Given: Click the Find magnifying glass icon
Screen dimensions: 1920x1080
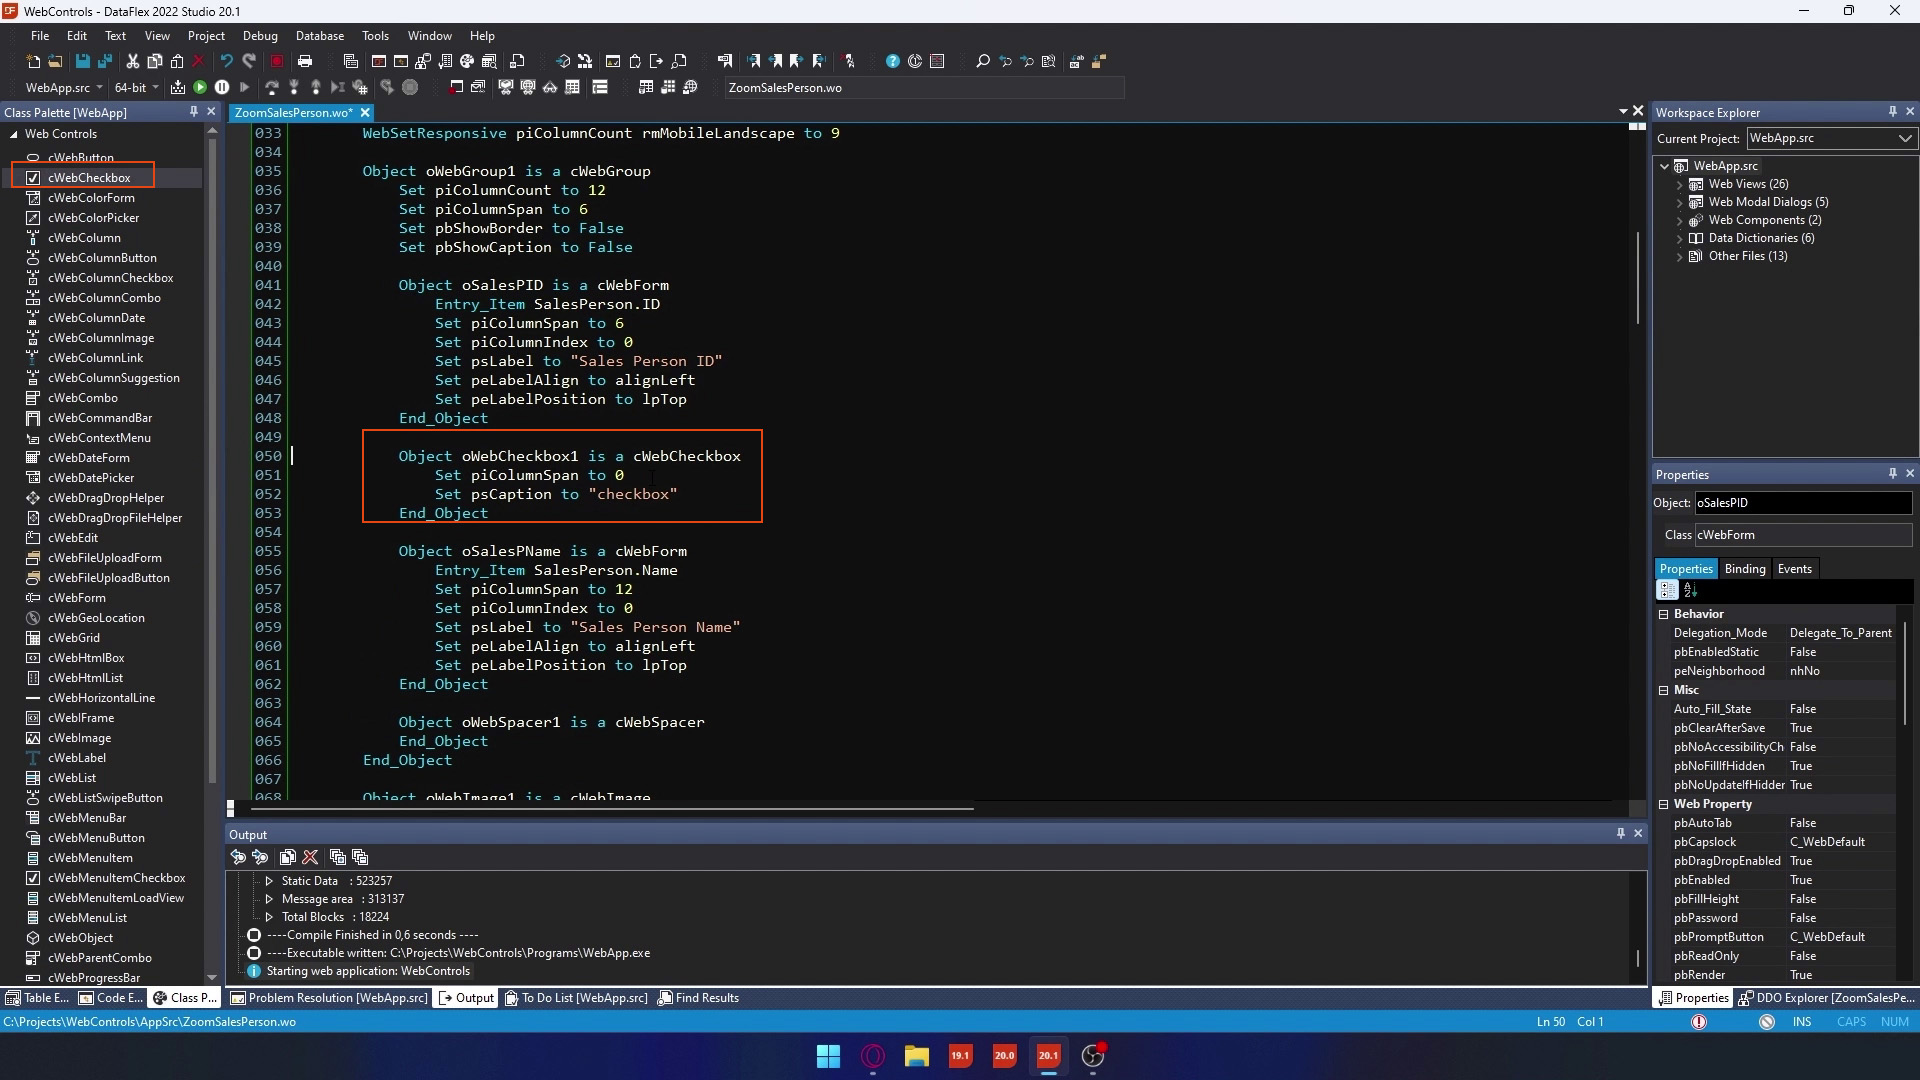Looking at the screenshot, I should [x=983, y=61].
